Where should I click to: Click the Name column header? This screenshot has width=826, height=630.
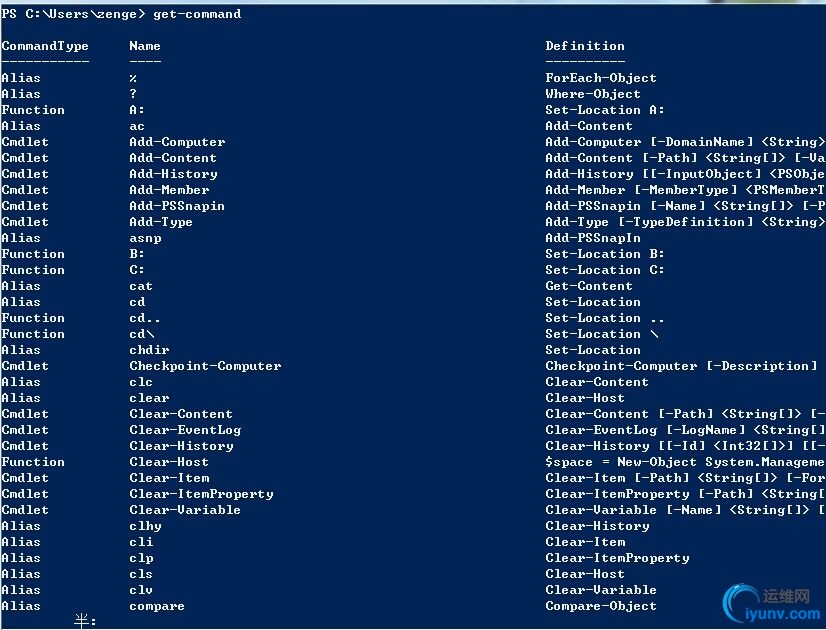click(145, 46)
